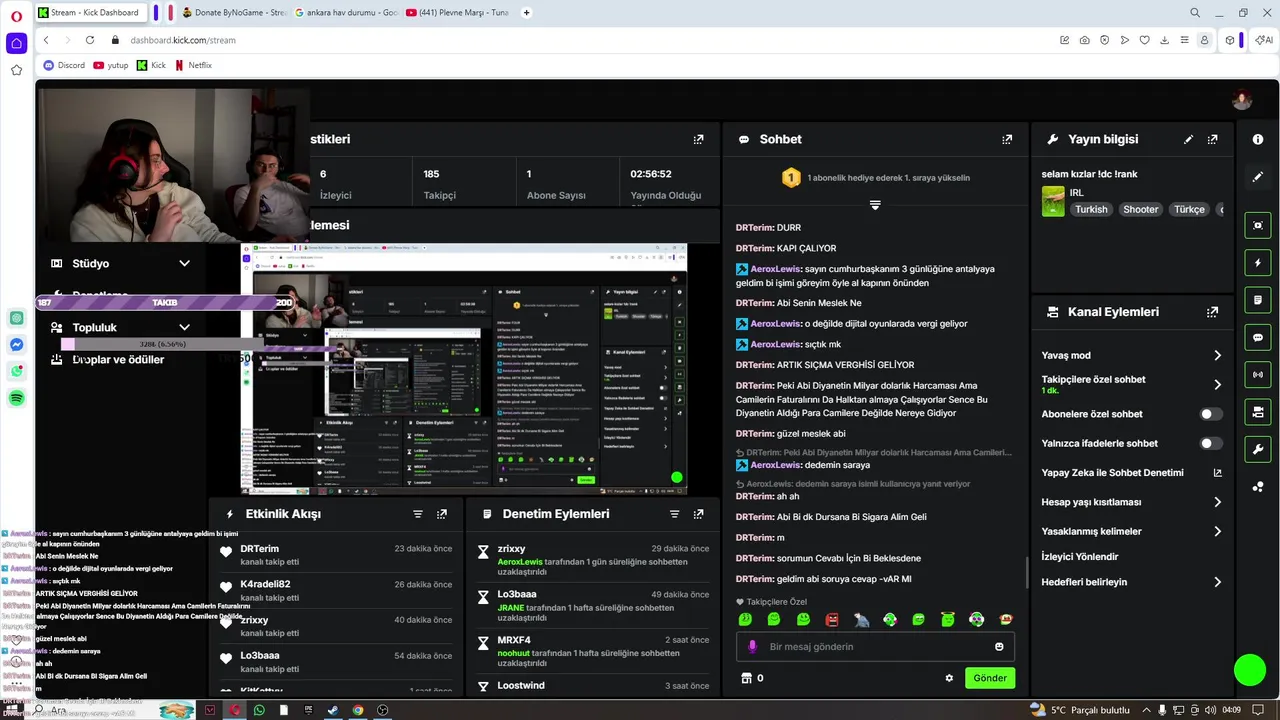The image size is (1280, 720).
Task: Click the Gönder send button
Action: [990, 678]
